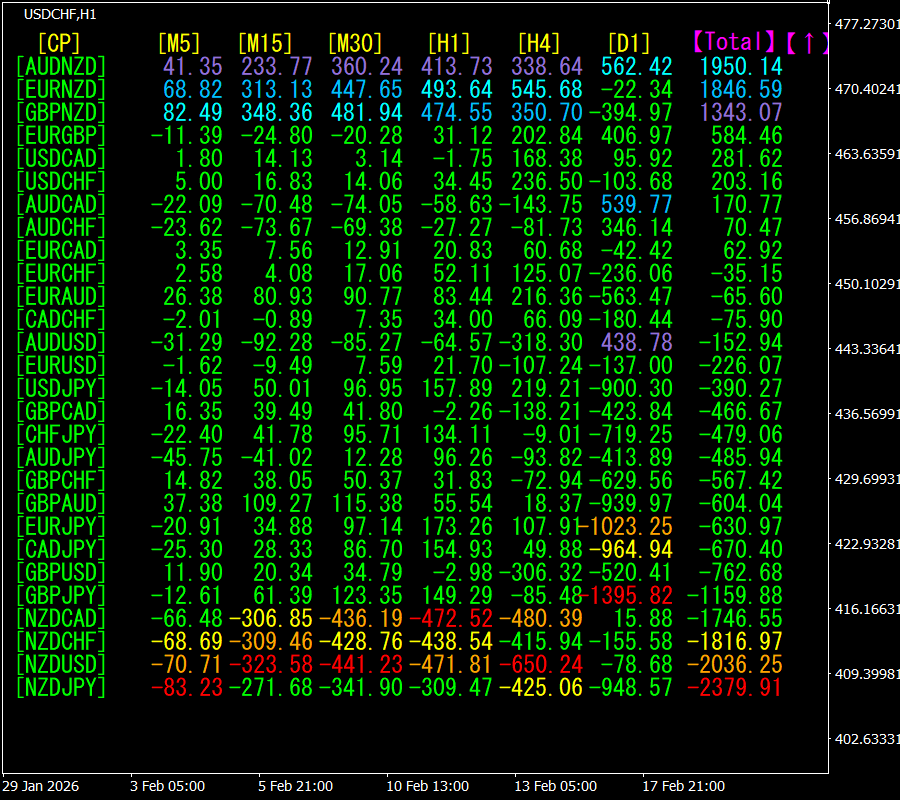Click NZDUSD H4 value -650.24
The height and width of the screenshot is (800, 900).
(x=541, y=664)
